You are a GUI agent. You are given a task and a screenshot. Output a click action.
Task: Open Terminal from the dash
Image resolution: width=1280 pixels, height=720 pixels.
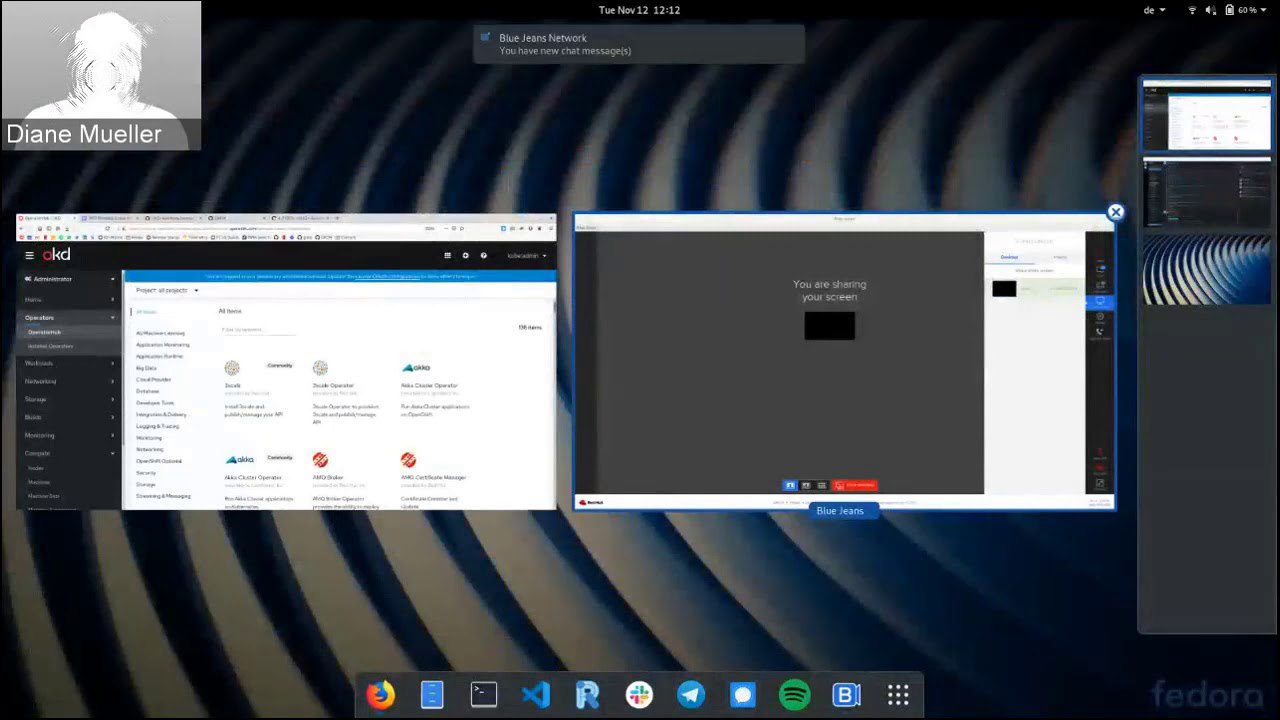point(484,694)
